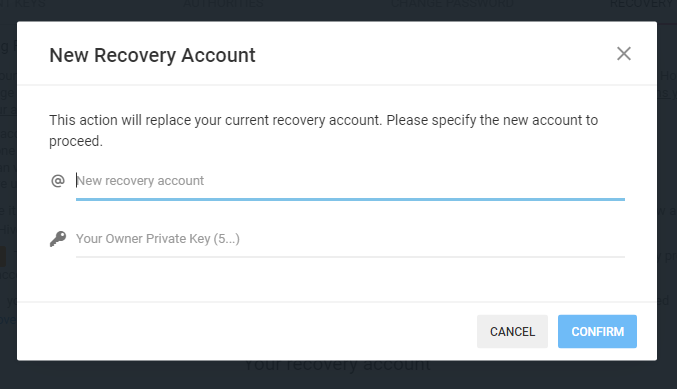
Task: Select the Your Owner Private Key field
Action: 350,238
